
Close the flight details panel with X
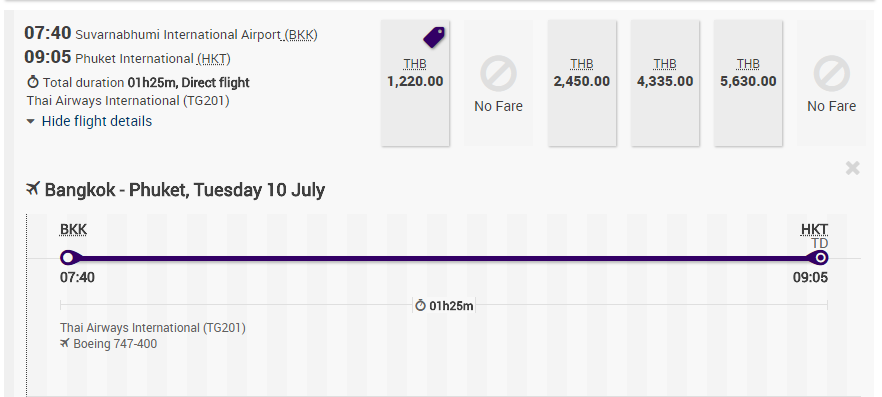coord(852,168)
